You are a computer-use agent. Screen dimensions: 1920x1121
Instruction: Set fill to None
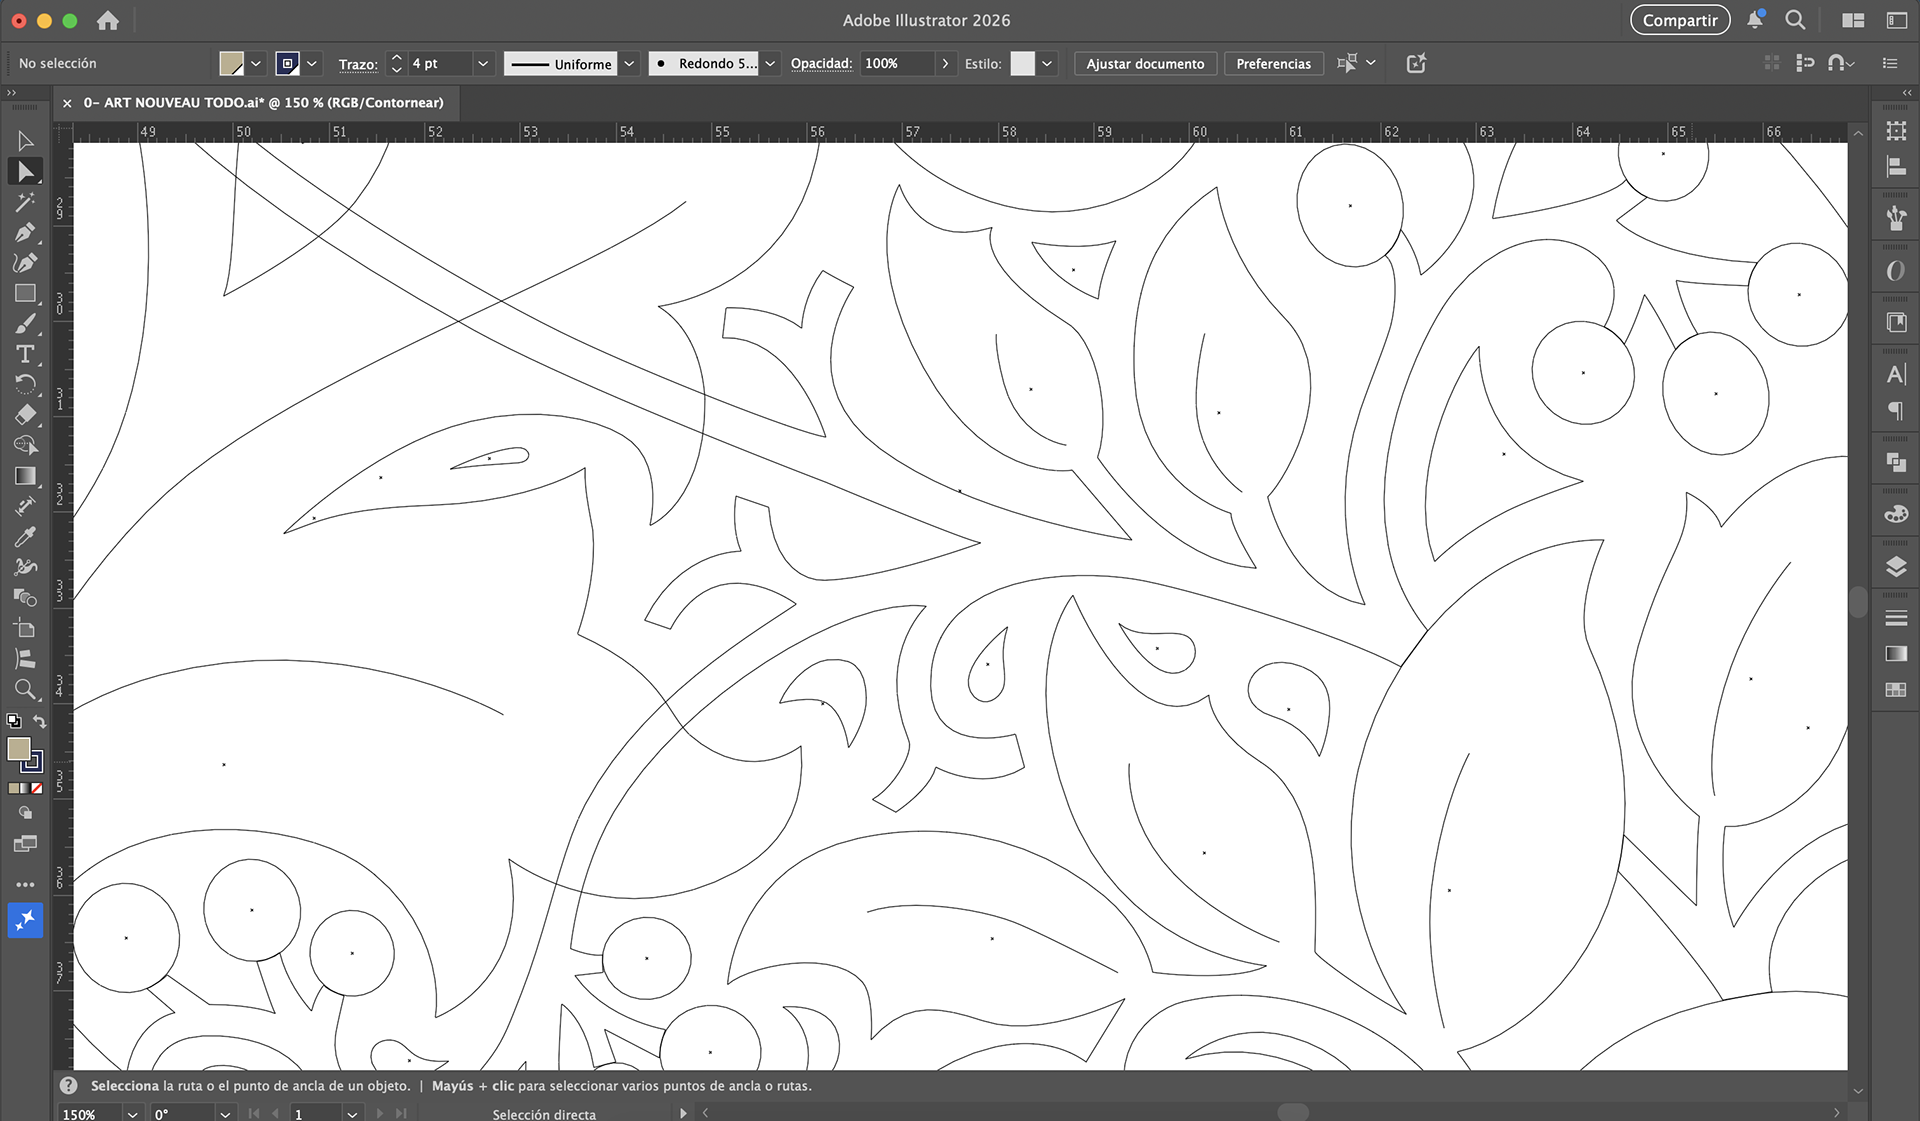click(x=37, y=788)
